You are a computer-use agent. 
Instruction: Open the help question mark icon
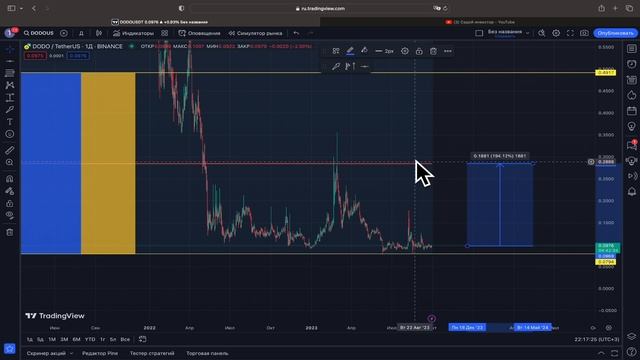coord(632,353)
